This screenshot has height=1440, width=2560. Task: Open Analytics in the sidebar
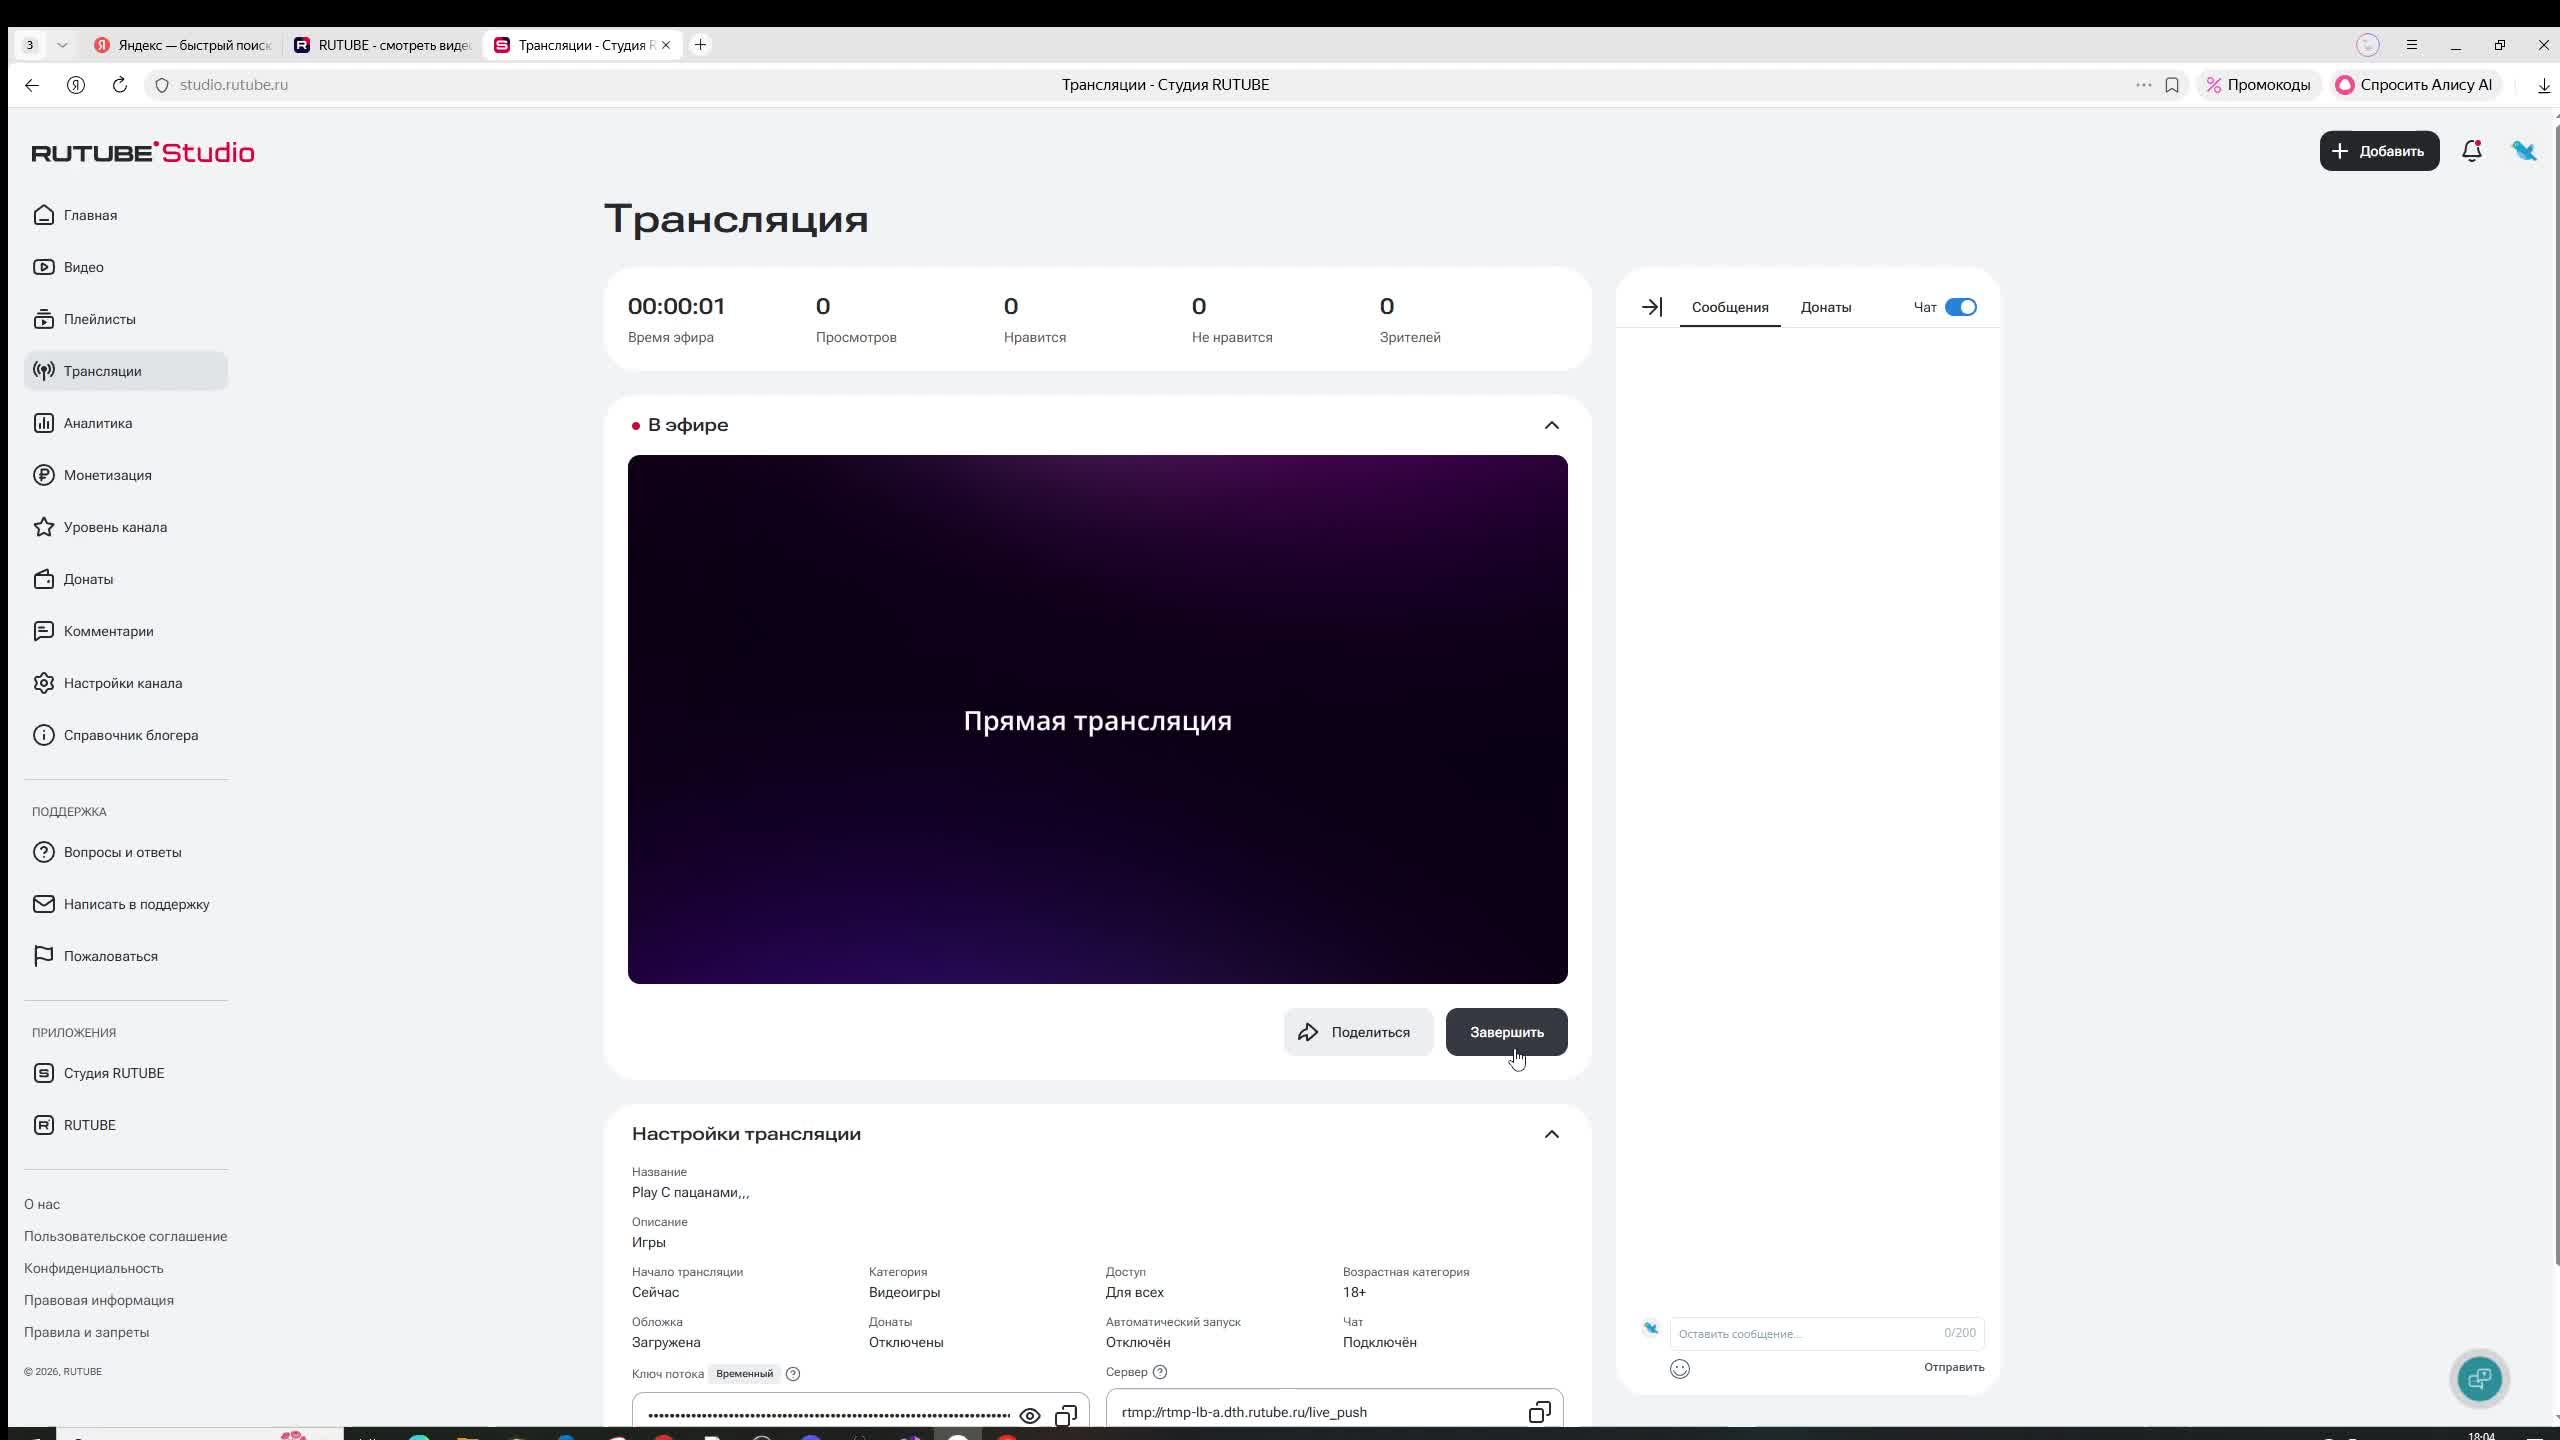coord(98,423)
